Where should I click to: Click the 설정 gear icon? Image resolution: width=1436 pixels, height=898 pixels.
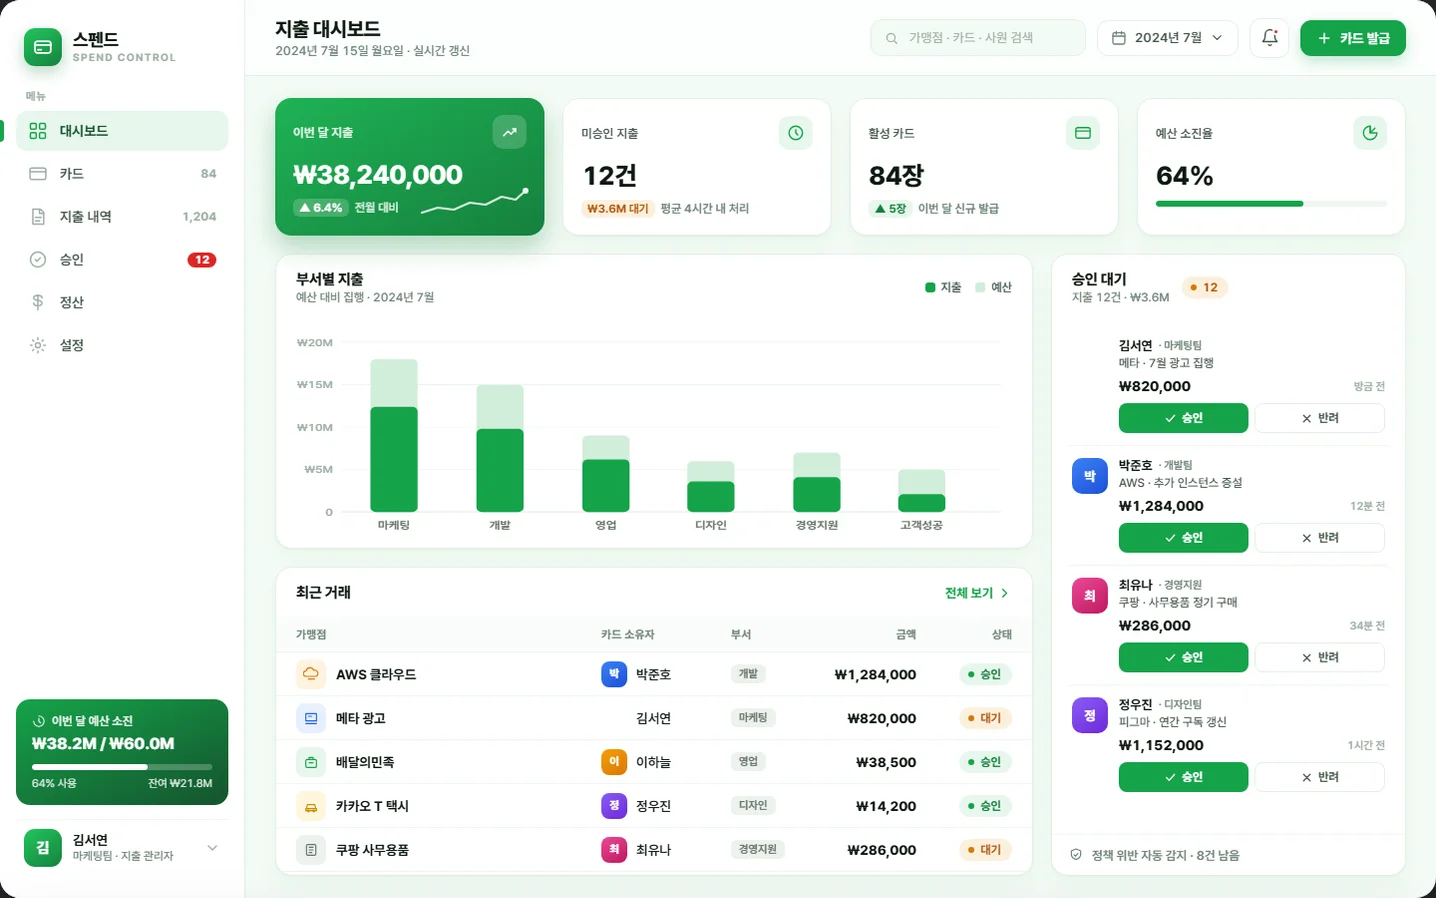tap(38, 345)
